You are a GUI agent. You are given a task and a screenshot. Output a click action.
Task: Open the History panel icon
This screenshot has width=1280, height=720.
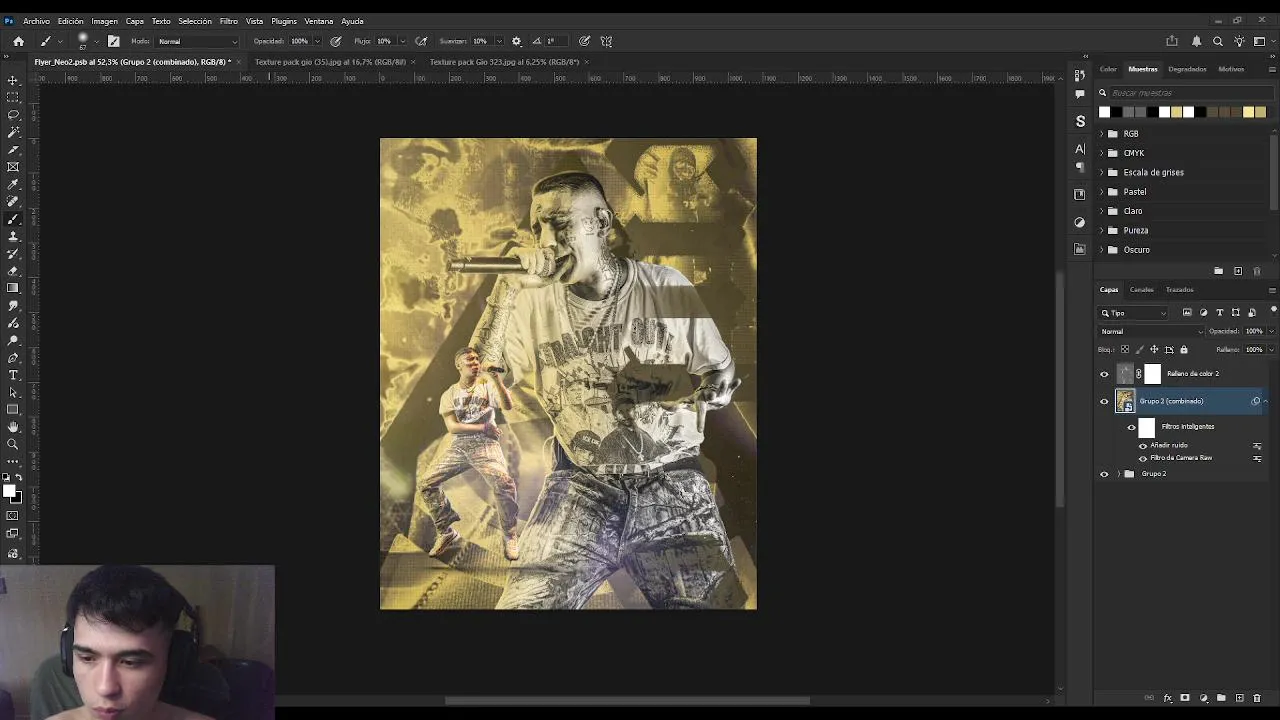(x=1080, y=75)
